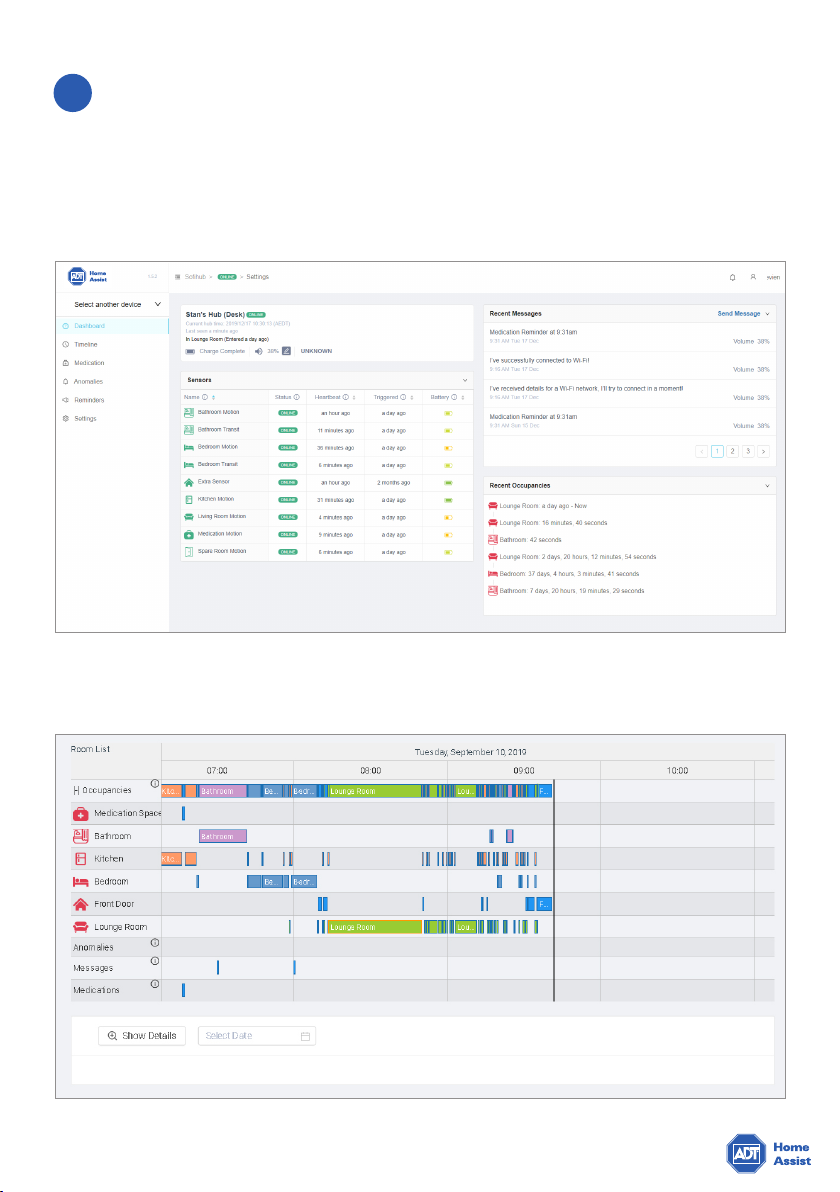Click the Occupancies info icon in Room List
840x1192 pixels.
(154, 784)
